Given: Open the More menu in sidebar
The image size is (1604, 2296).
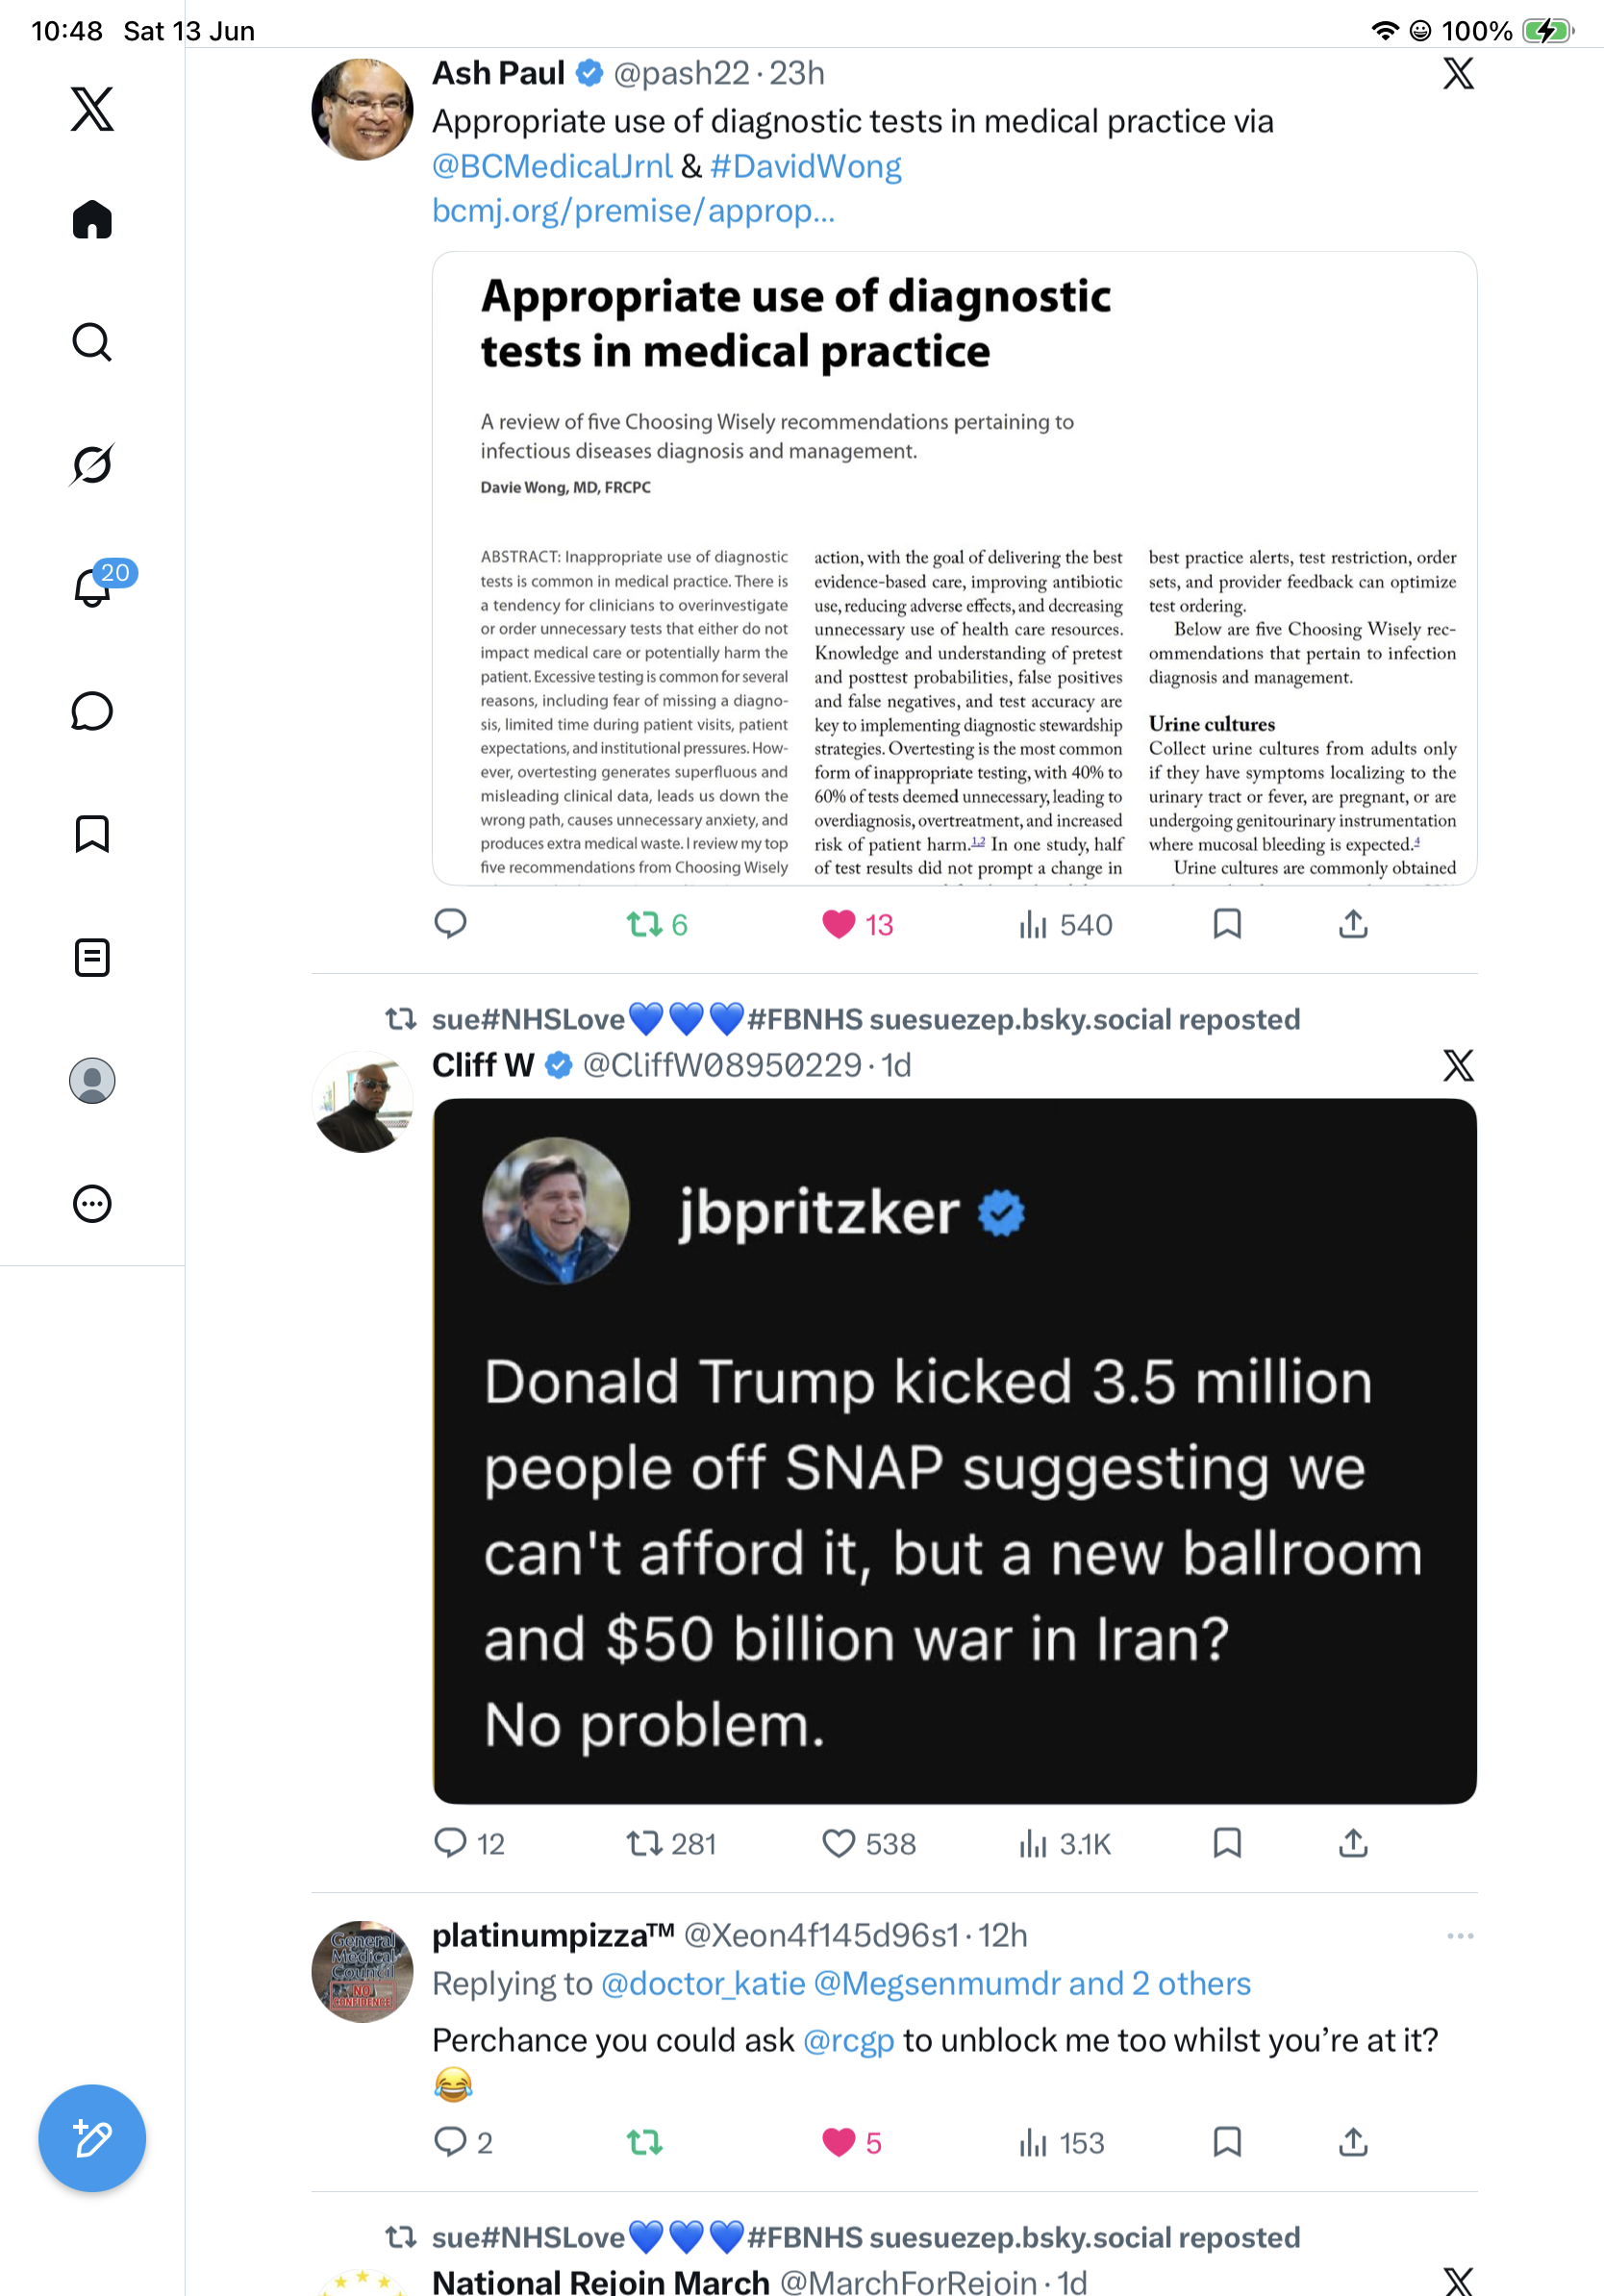Looking at the screenshot, I should tap(92, 1203).
